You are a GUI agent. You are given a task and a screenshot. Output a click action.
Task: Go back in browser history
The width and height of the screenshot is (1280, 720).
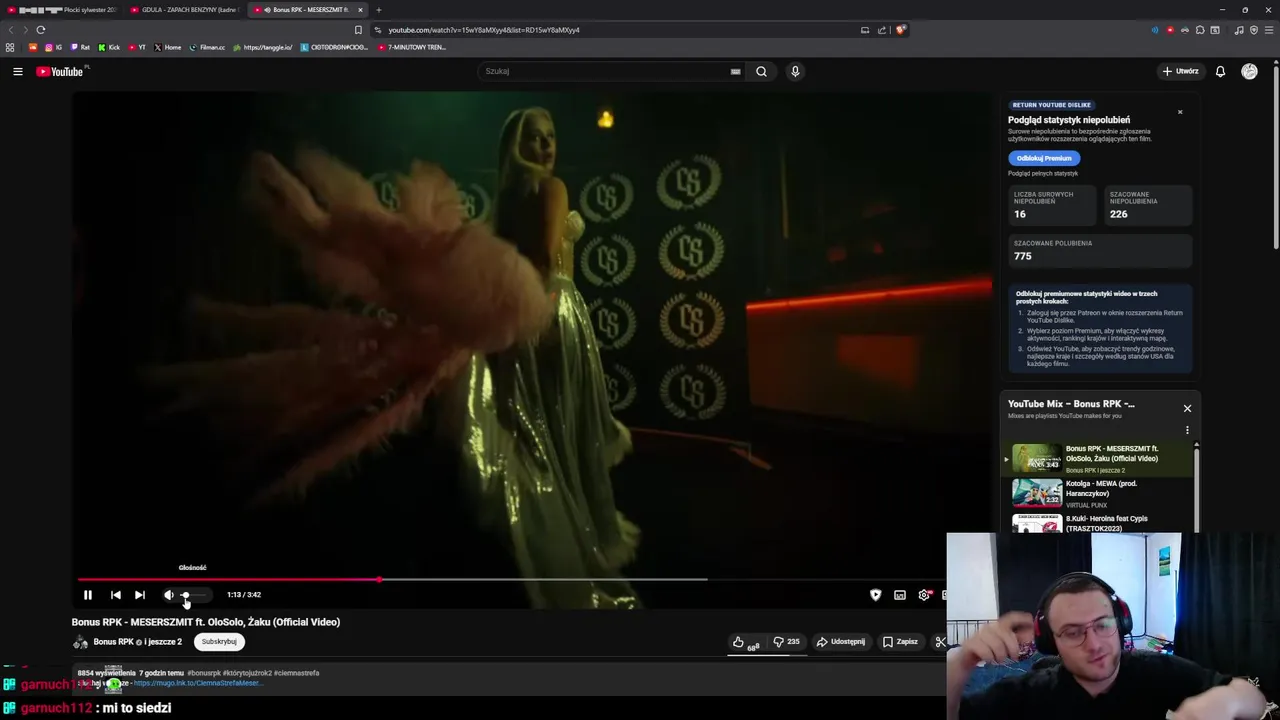click(11, 30)
